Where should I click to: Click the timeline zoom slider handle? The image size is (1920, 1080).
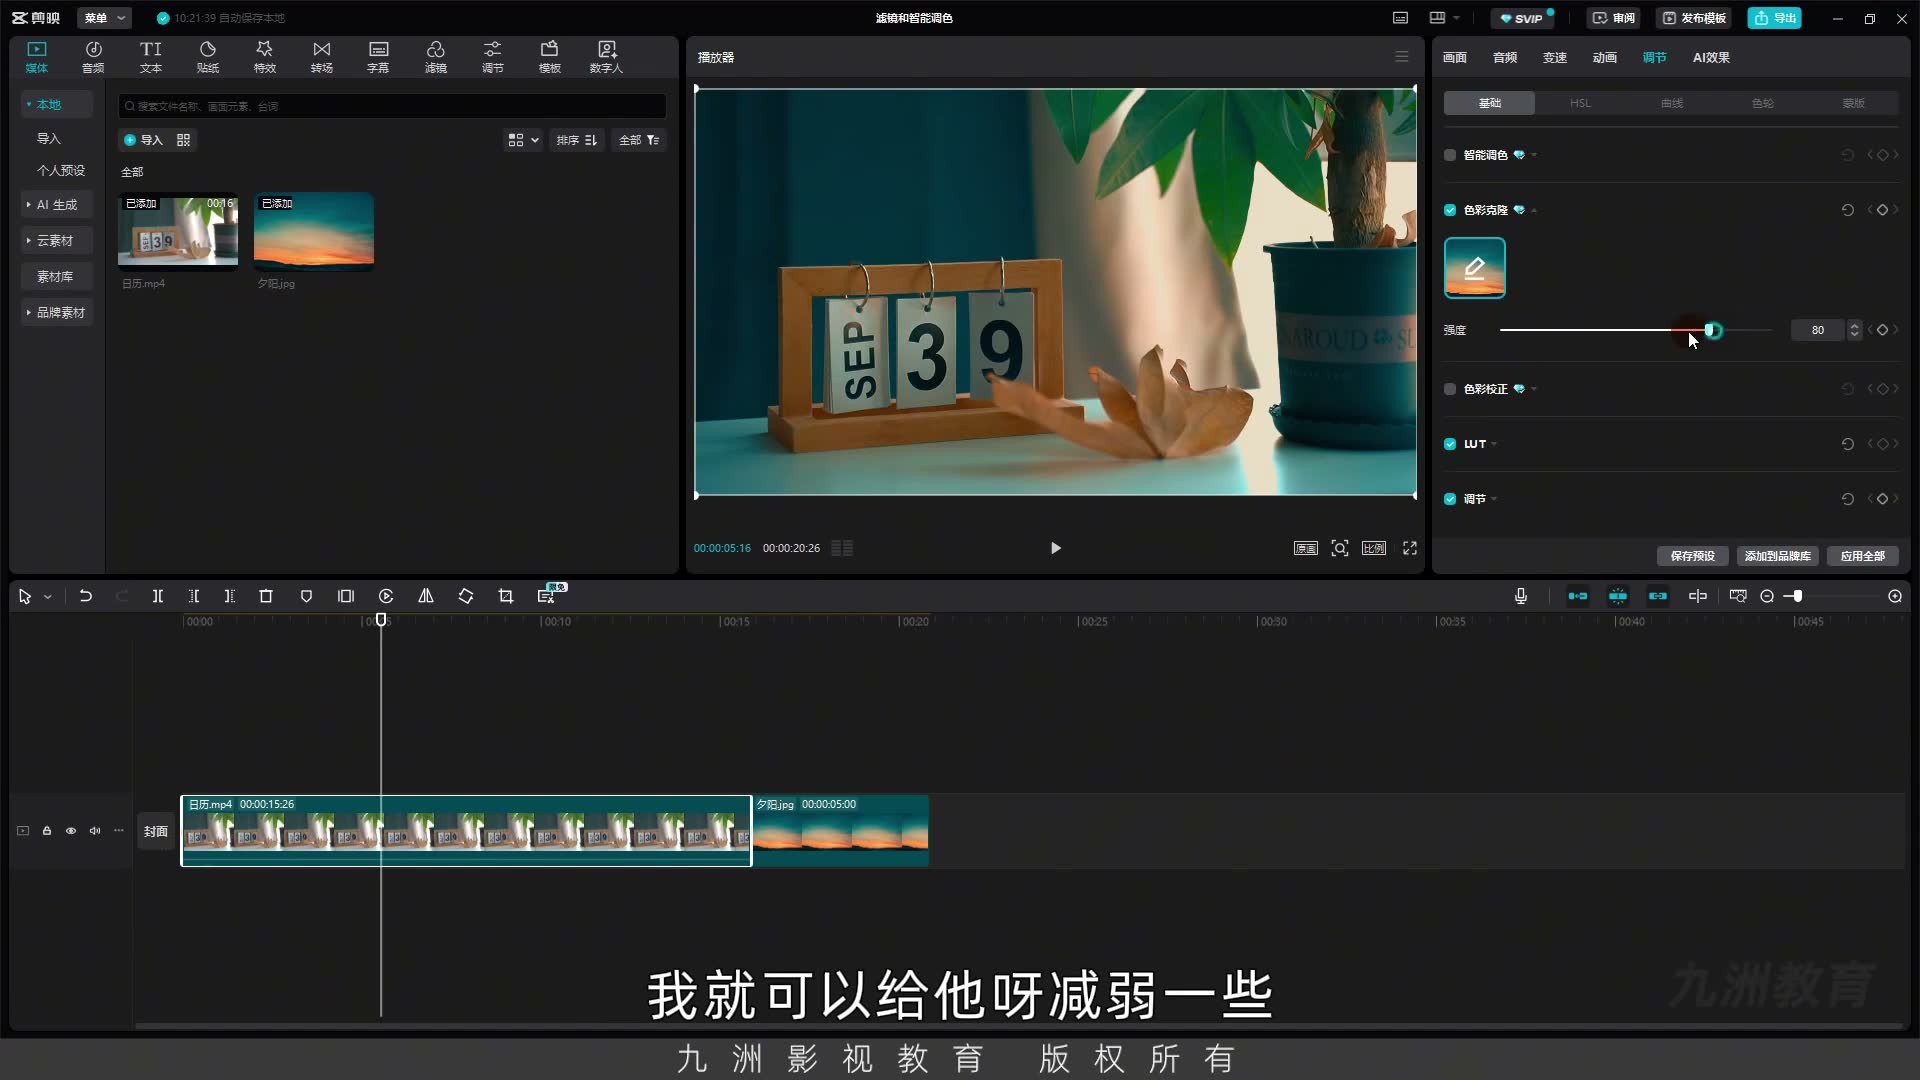click(1797, 596)
